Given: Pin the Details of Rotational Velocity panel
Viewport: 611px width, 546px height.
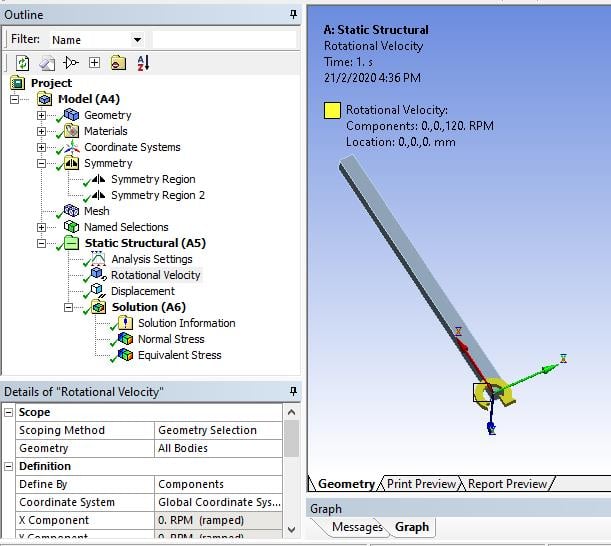Looking at the screenshot, I should tap(293, 391).
